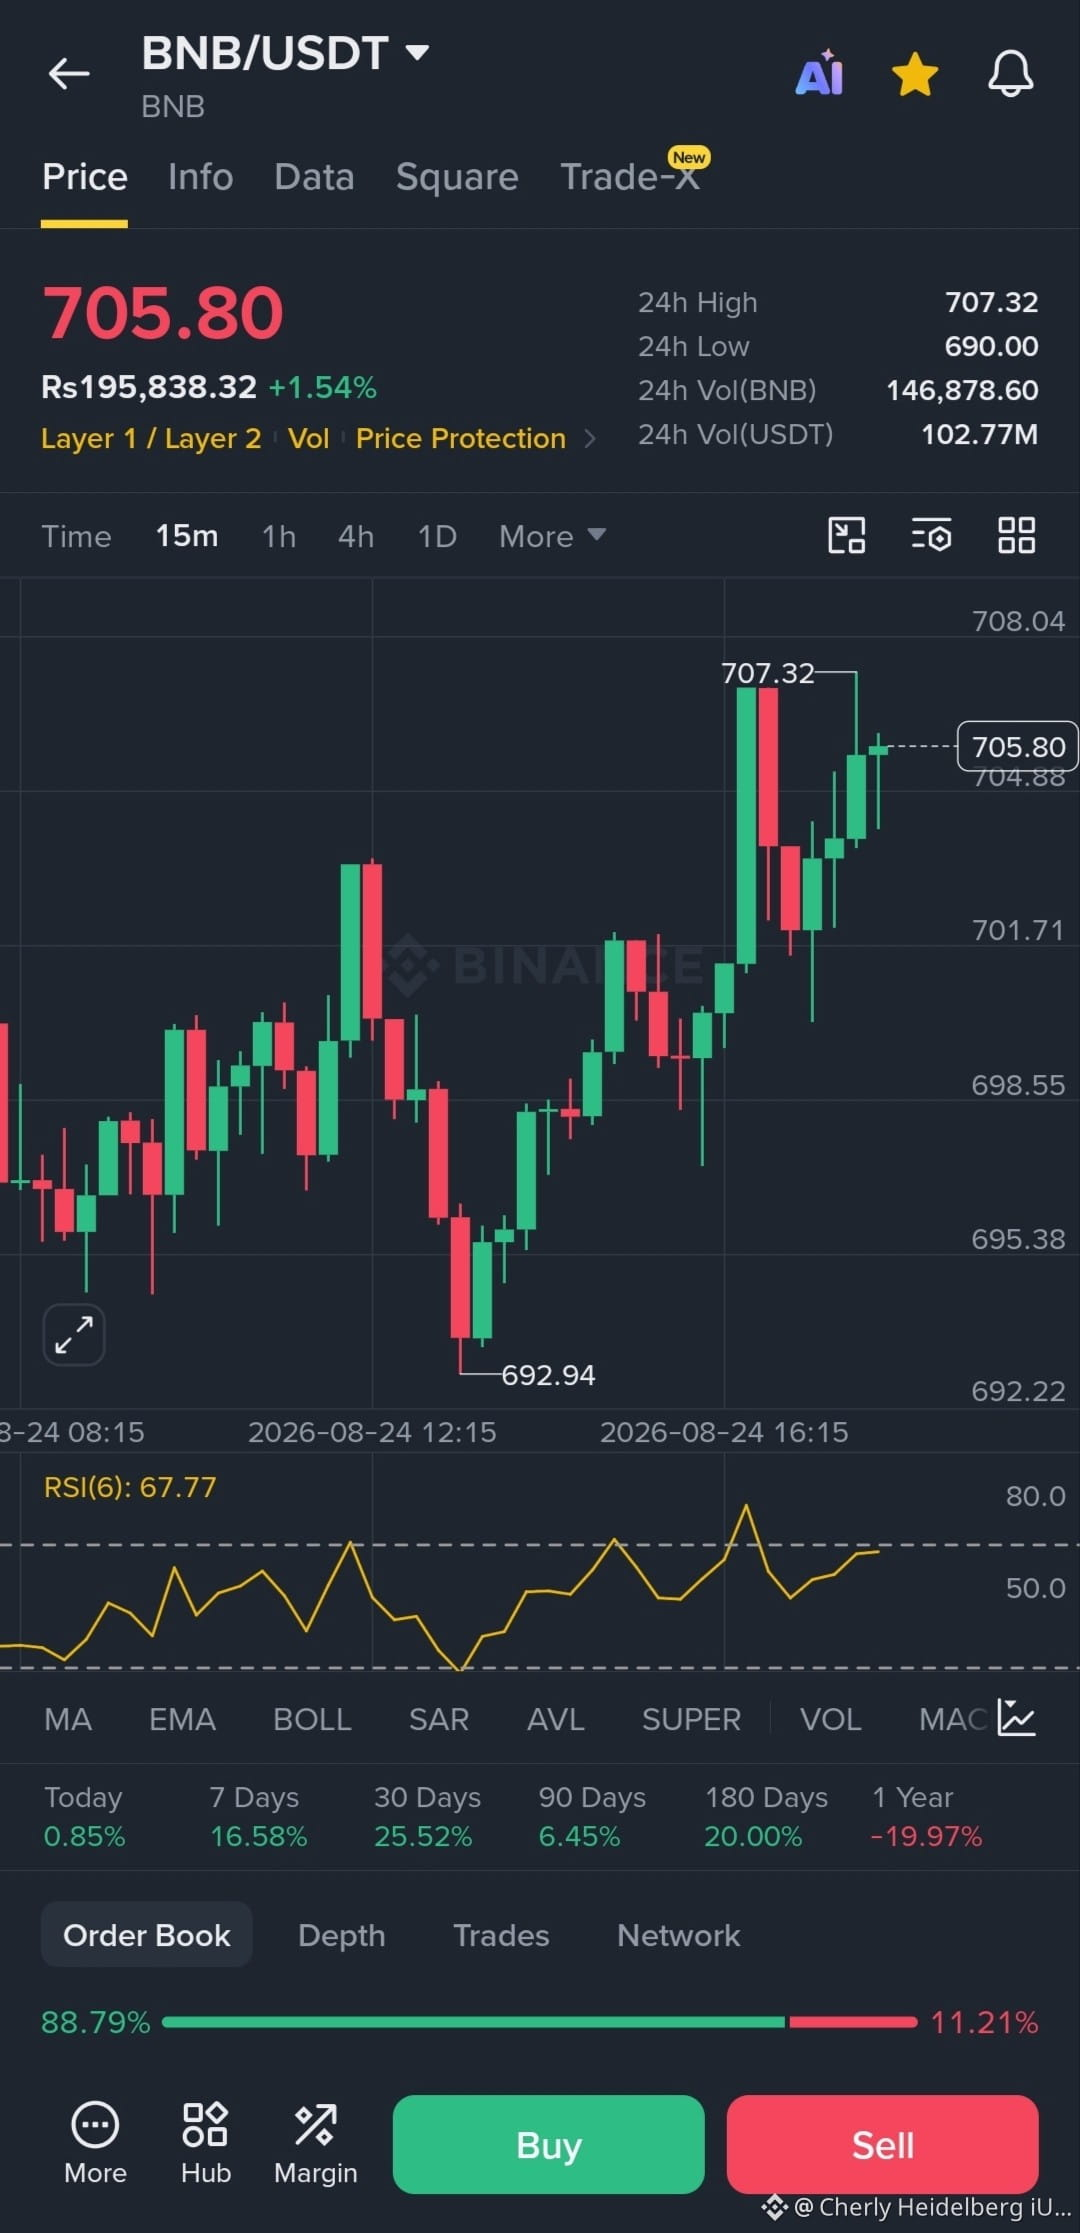Tap the 24h High value 707.32
This screenshot has width=1080, height=2233.
click(x=991, y=302)
